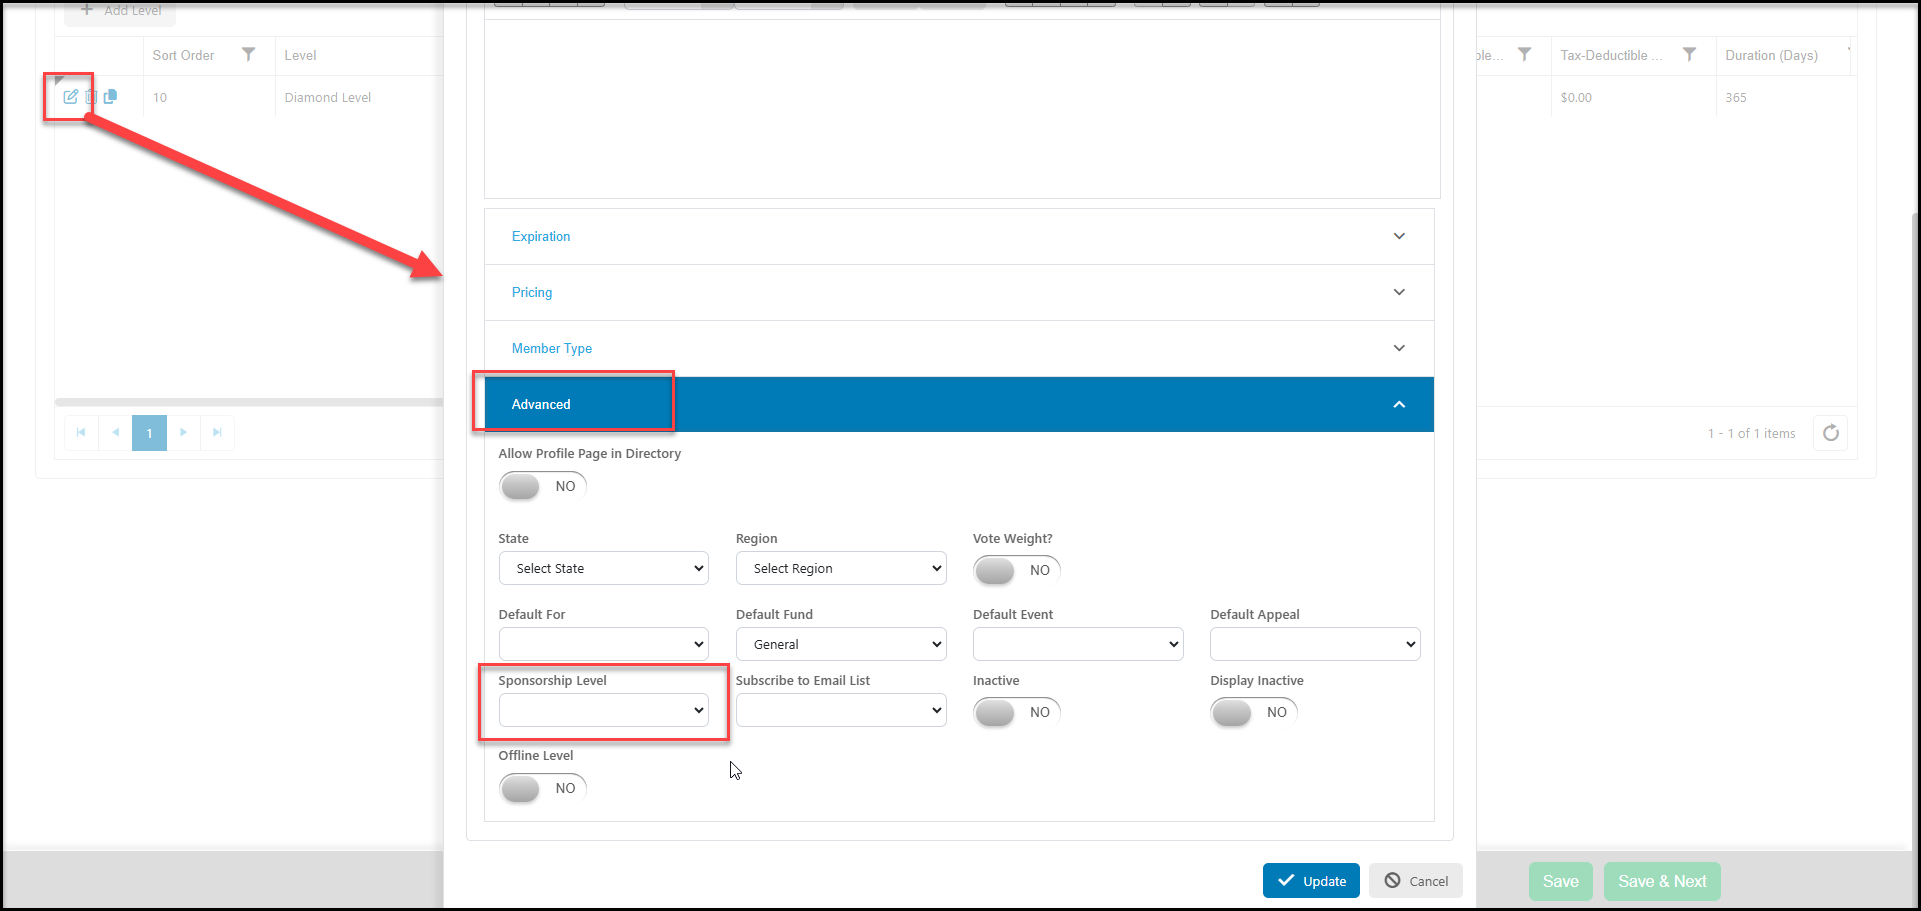
Task: Toggle the Vote Weight switch
Action: (1017, 570)
